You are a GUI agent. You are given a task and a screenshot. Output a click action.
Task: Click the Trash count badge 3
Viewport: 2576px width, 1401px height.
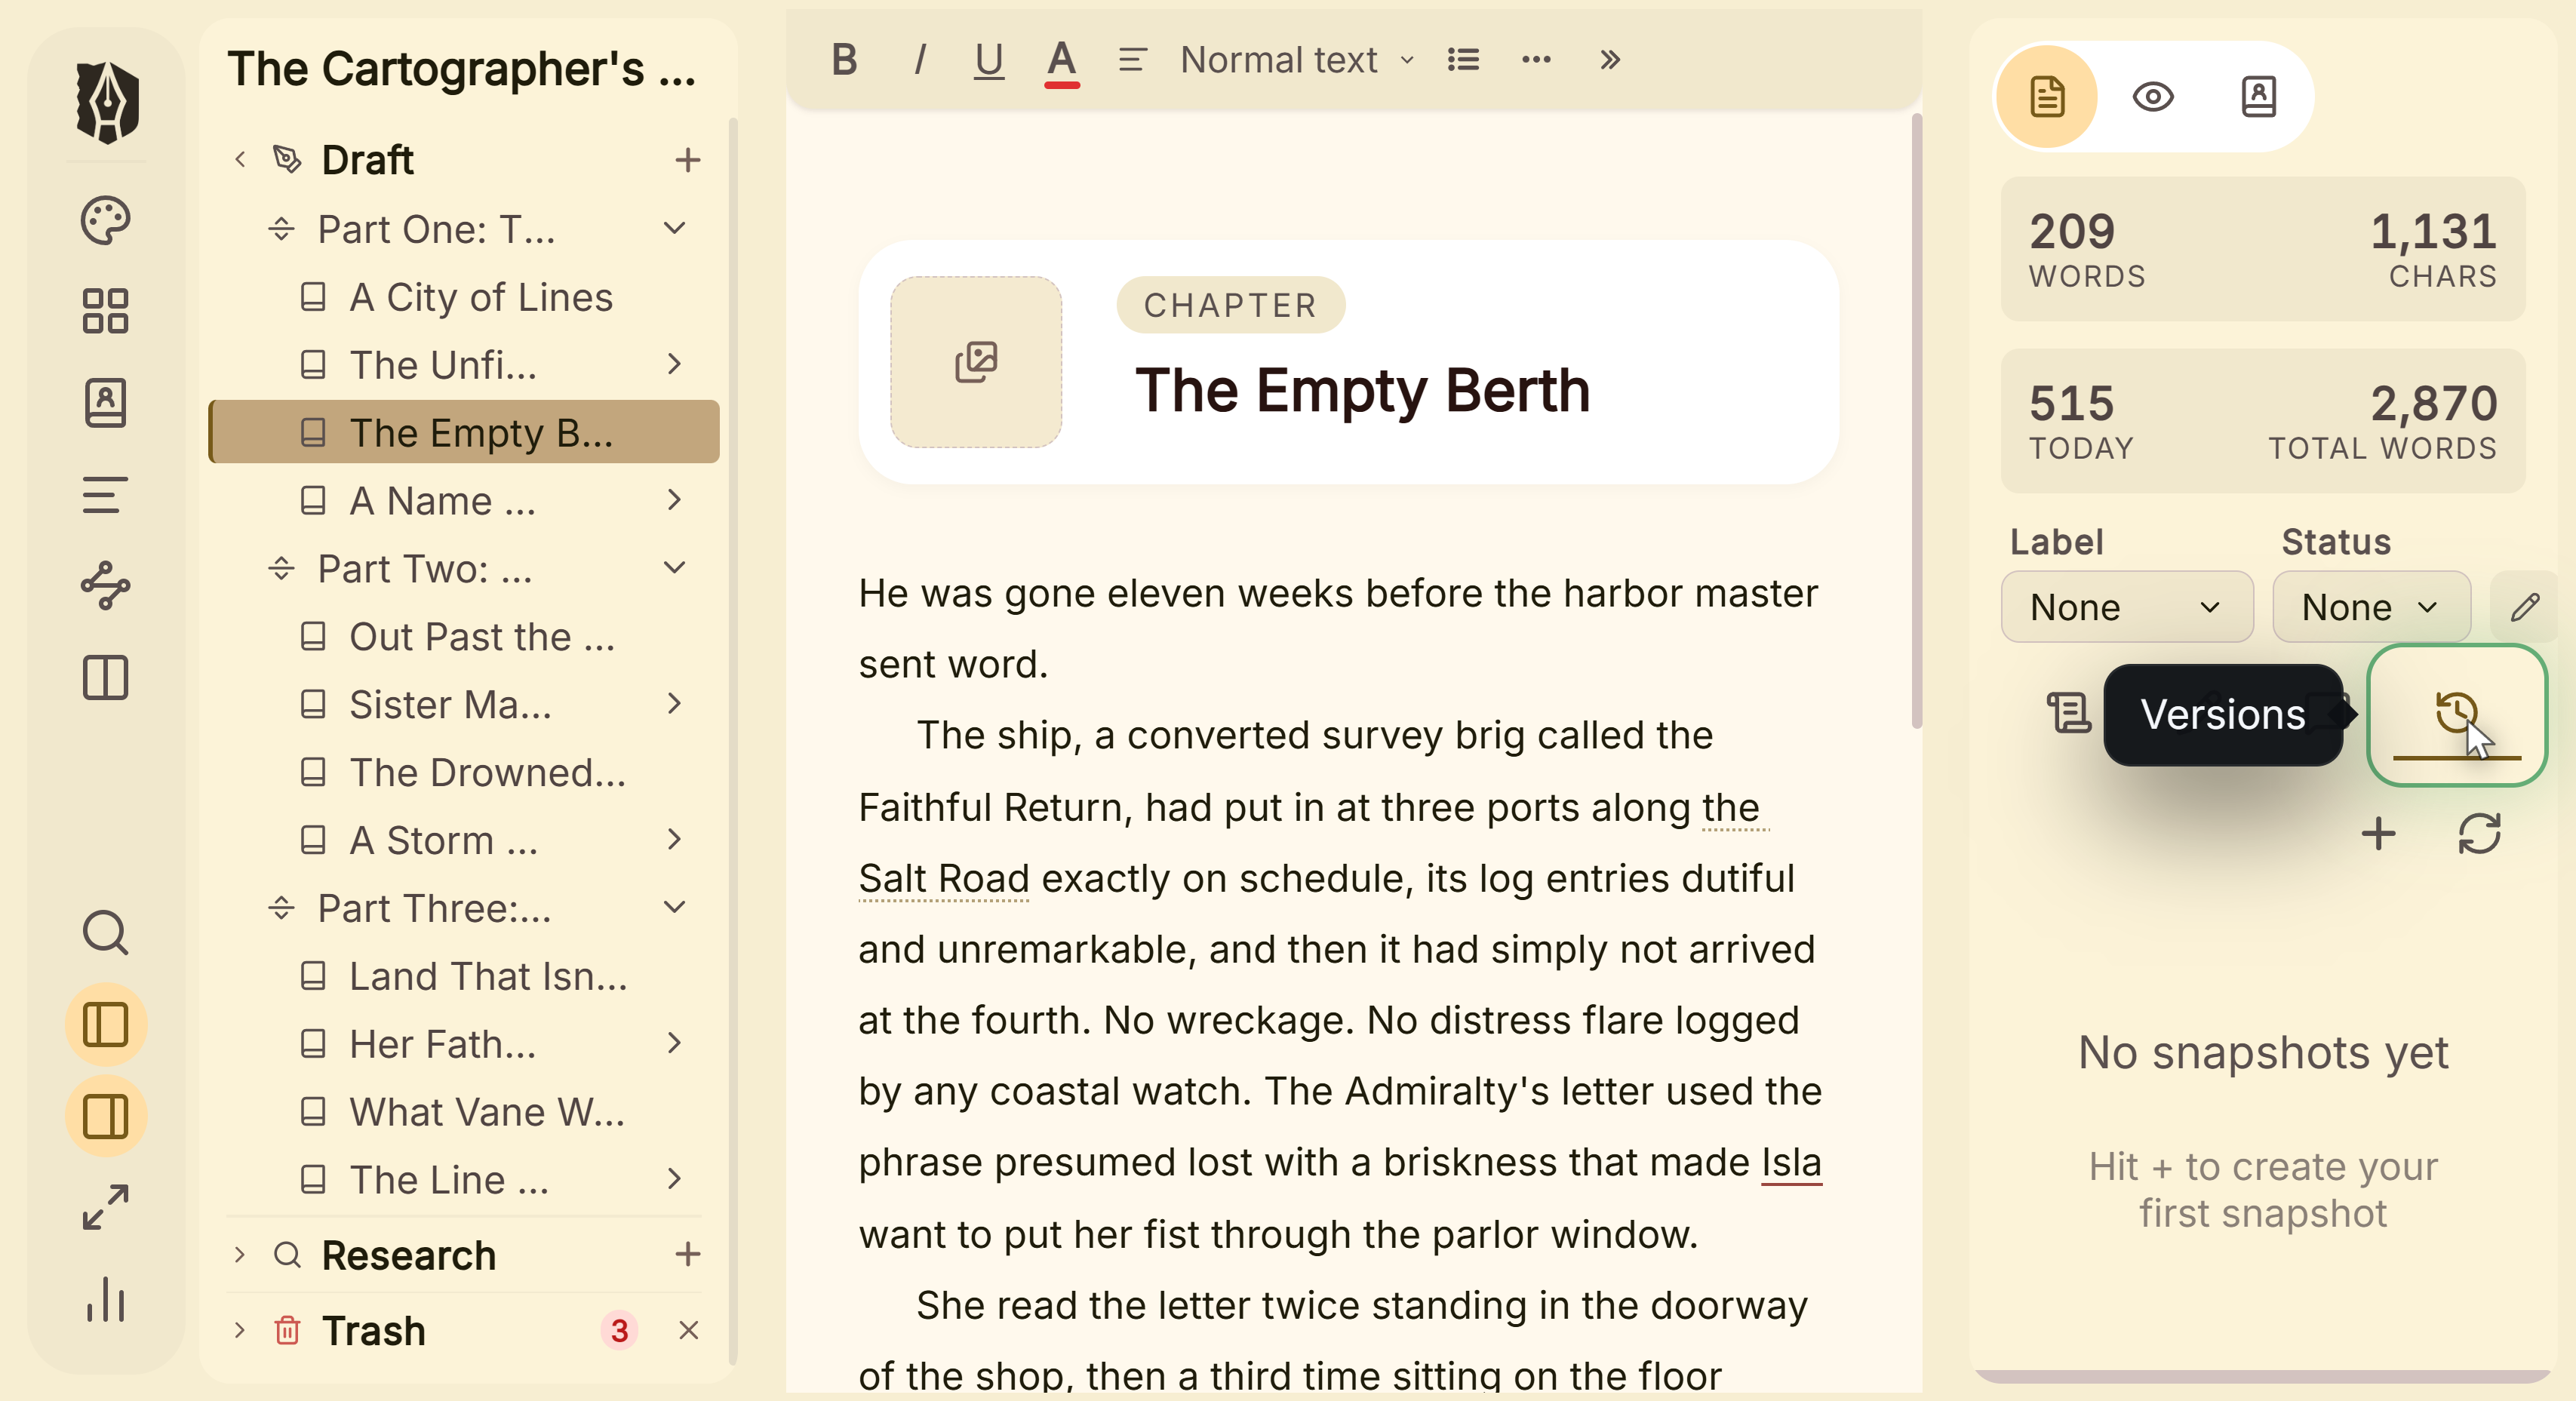620,1330
